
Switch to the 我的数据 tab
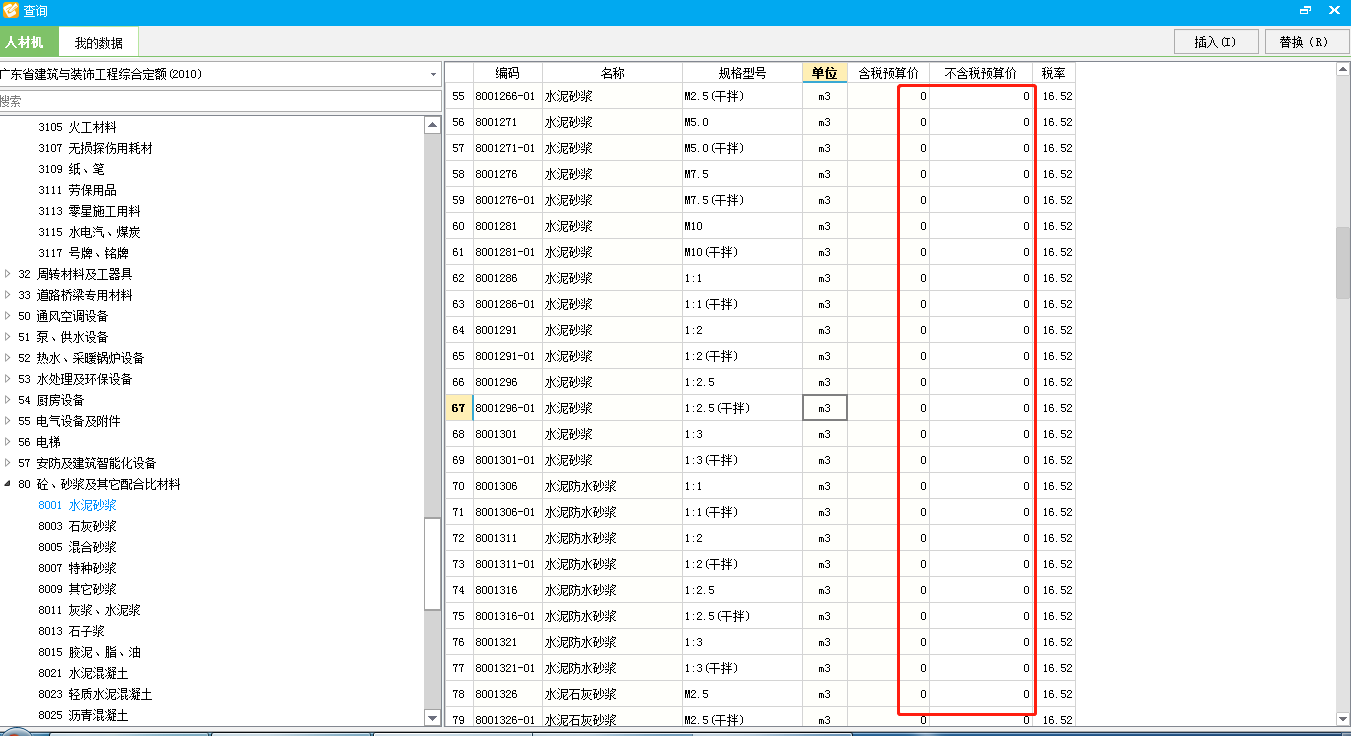[x=98, y=43]
